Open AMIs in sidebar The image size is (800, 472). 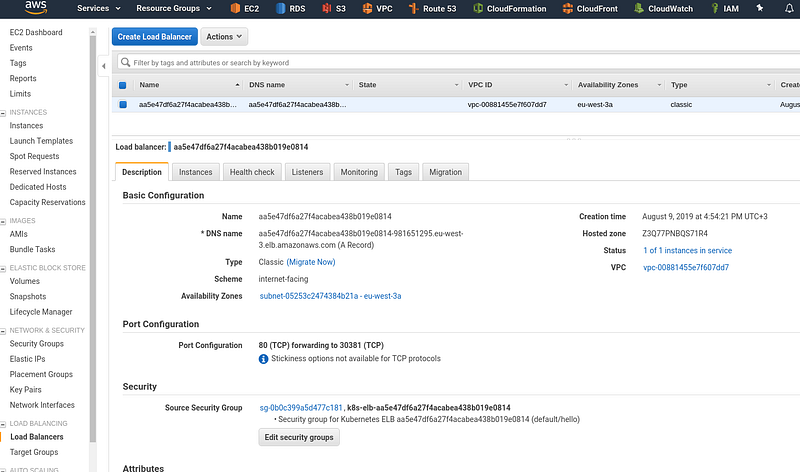pos(18,234)
